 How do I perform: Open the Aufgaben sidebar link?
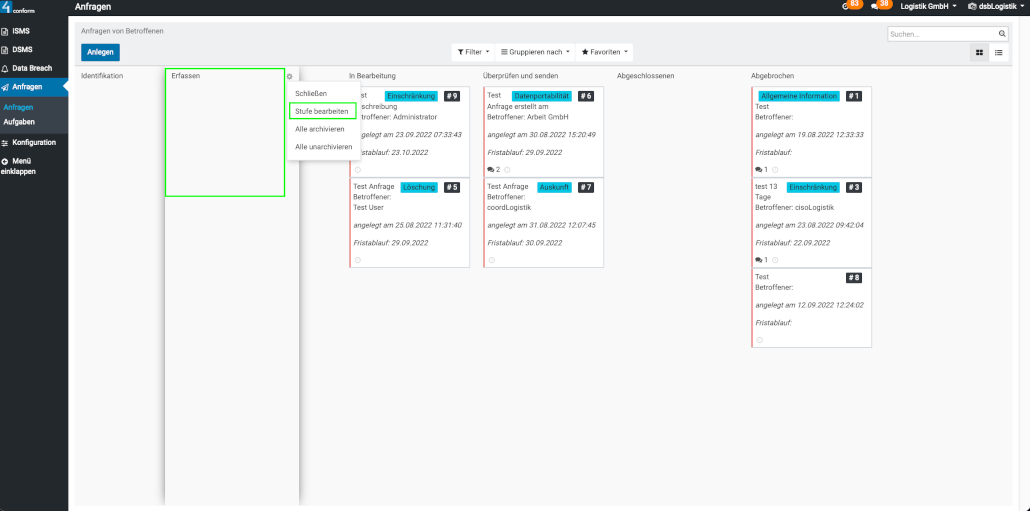click(x=18, y=122)
